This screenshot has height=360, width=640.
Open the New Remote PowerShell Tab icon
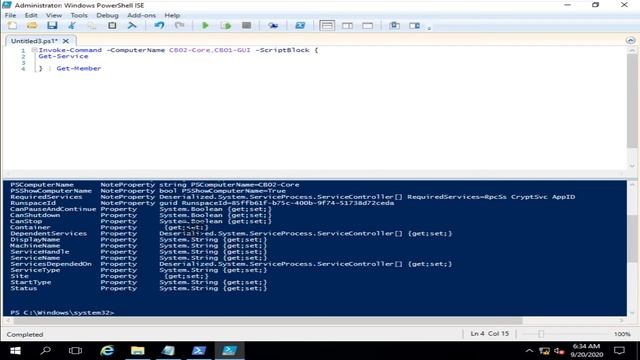[x=273, y=26]
